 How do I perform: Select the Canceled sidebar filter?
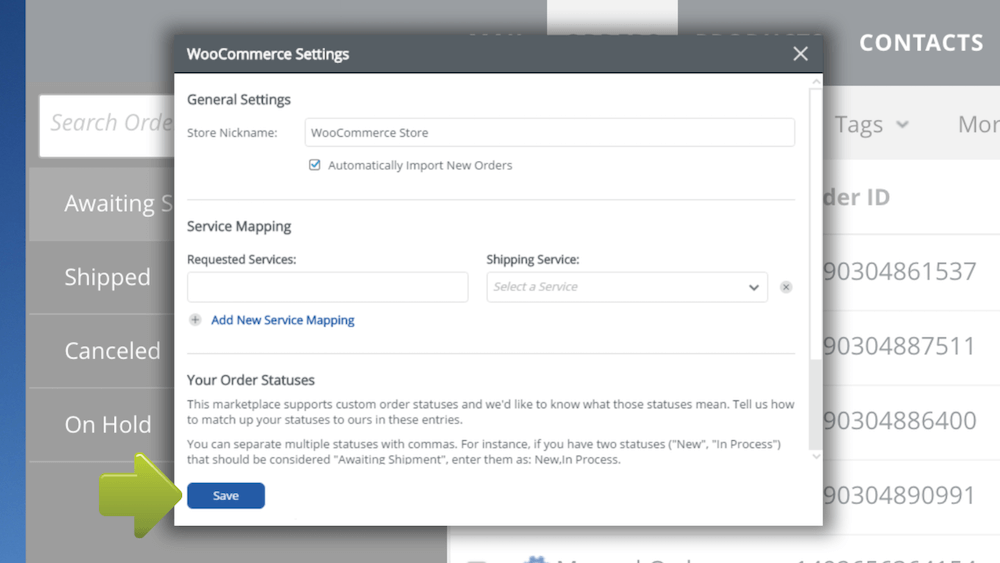point(102,351)
